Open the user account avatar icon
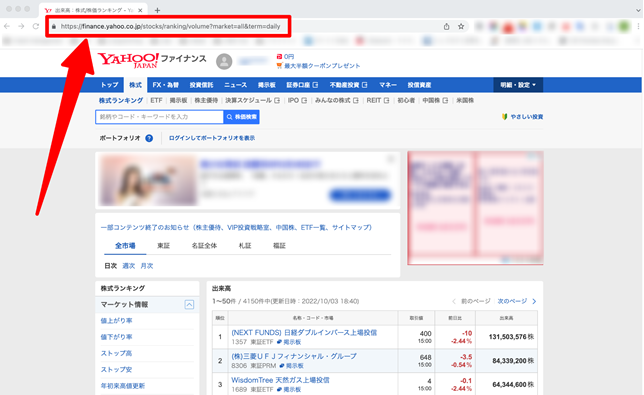Viewport: 644px width, 395px height. pos(224,62)
